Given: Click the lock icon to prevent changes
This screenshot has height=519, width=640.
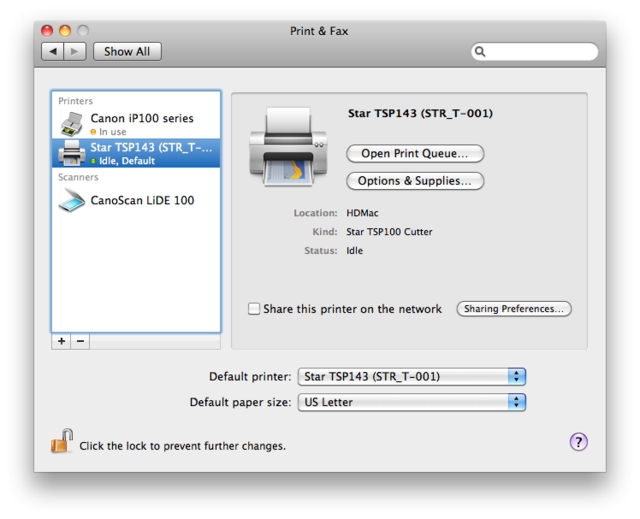Looking at the screenshot, I should (x=62, y=441).
